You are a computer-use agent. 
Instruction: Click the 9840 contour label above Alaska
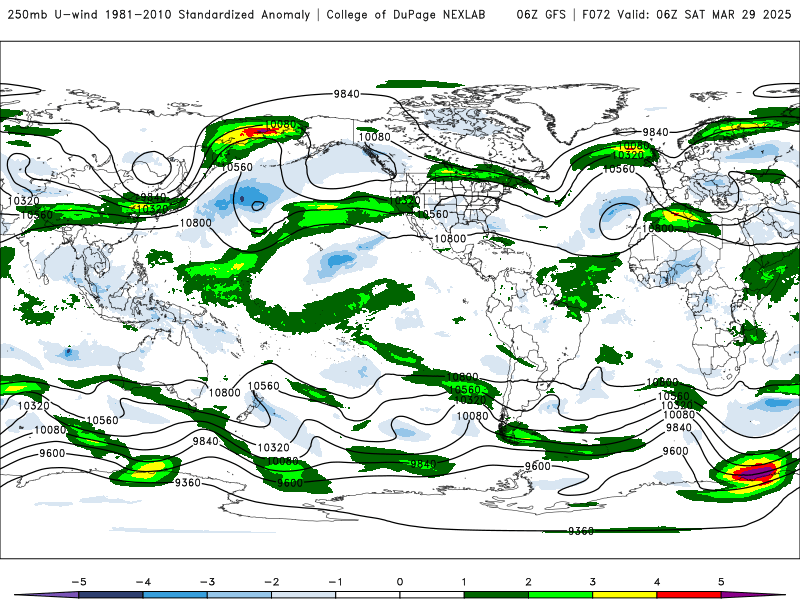point(346,94)
